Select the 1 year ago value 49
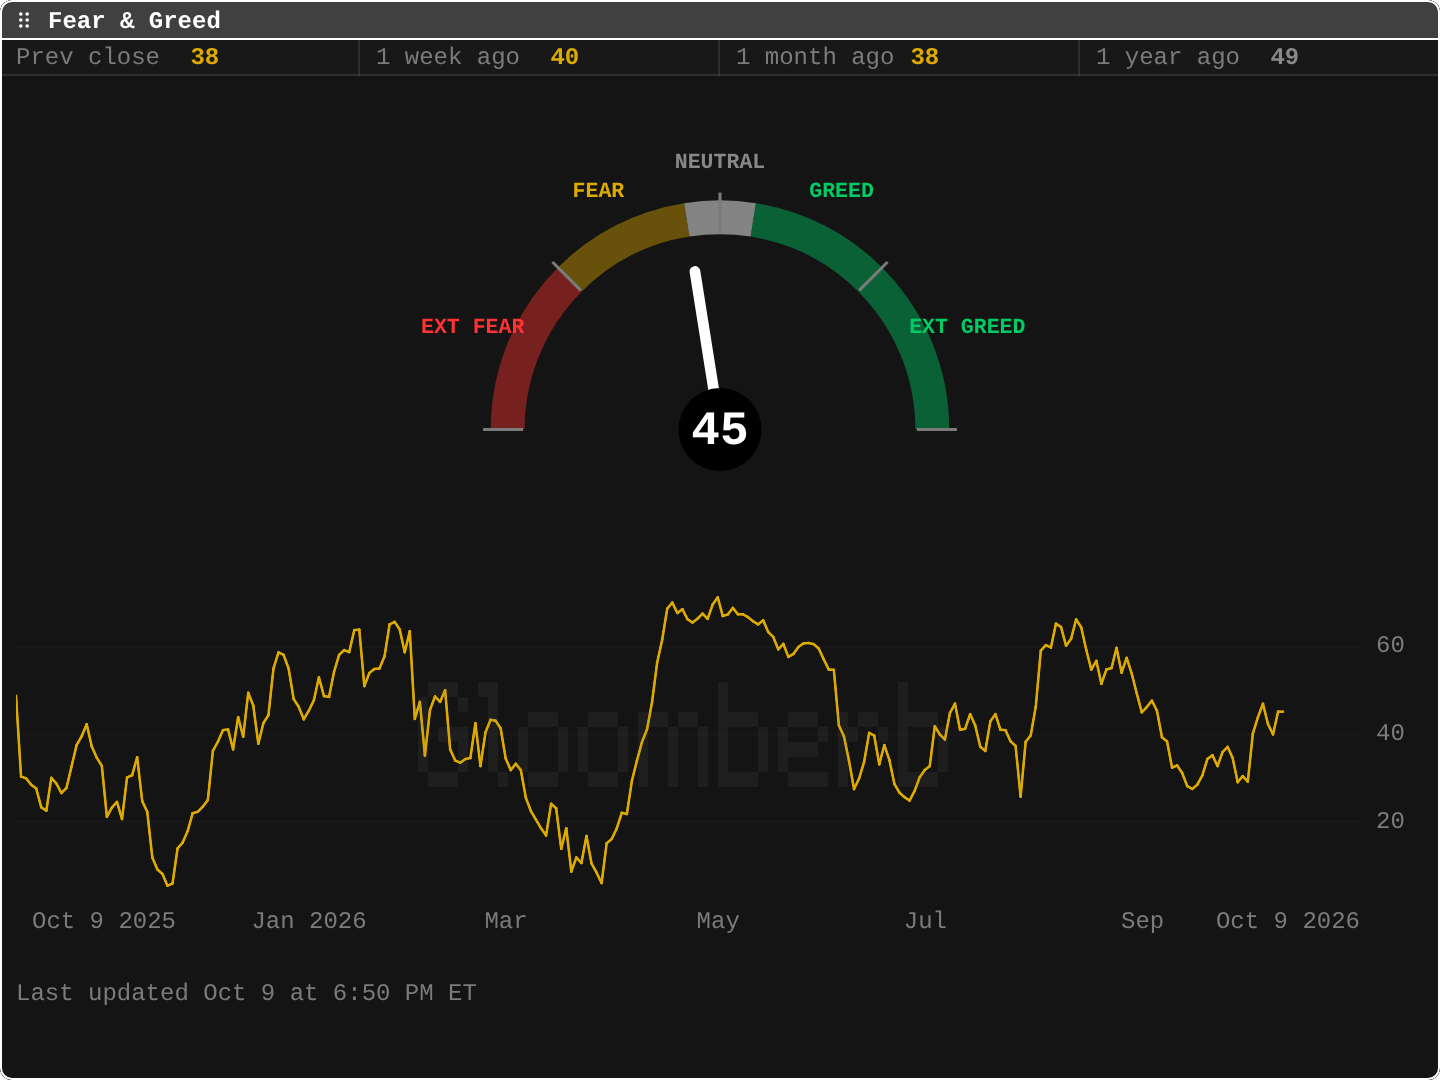Viewport: 1440px width, 1080px height. tap(1285, 57)
